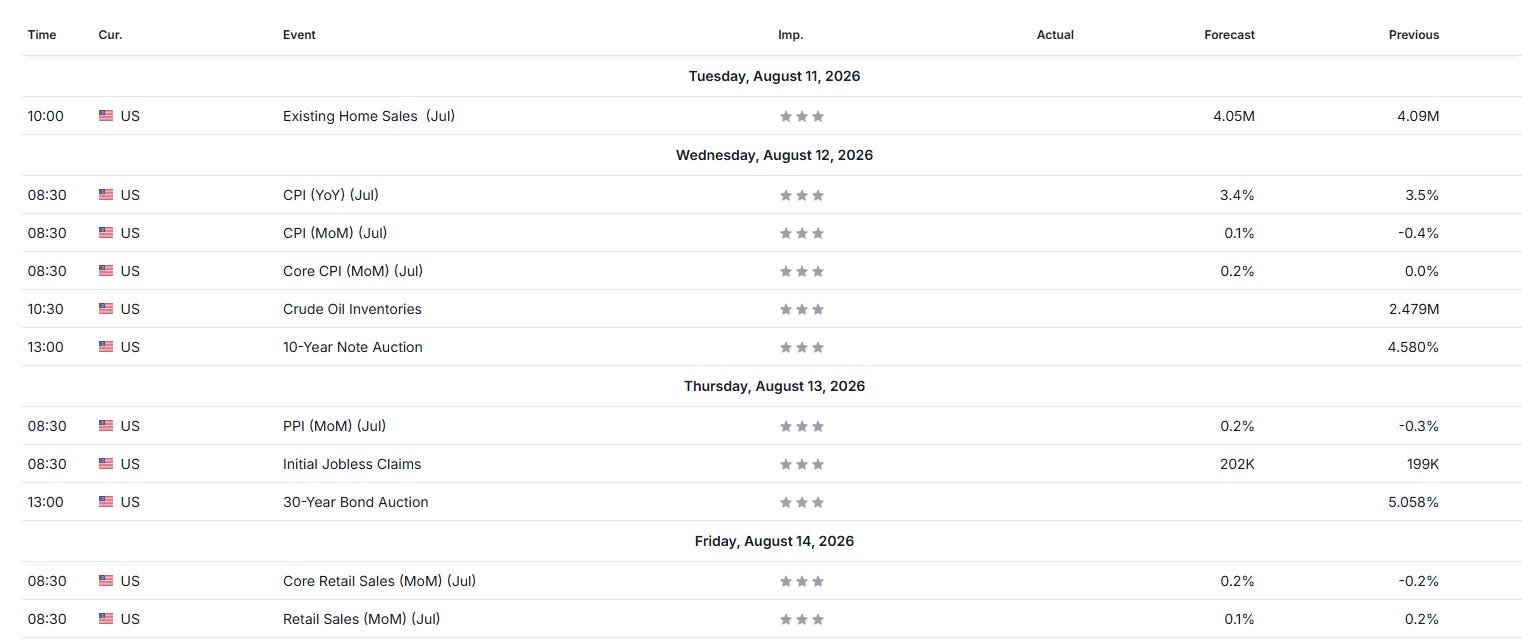Image resolution: width=1522 pixels, height=643 pixels.
Task: Click importance stars for Crude Oil Inventories
Action: pyautogui.click(x=802, y=309)
